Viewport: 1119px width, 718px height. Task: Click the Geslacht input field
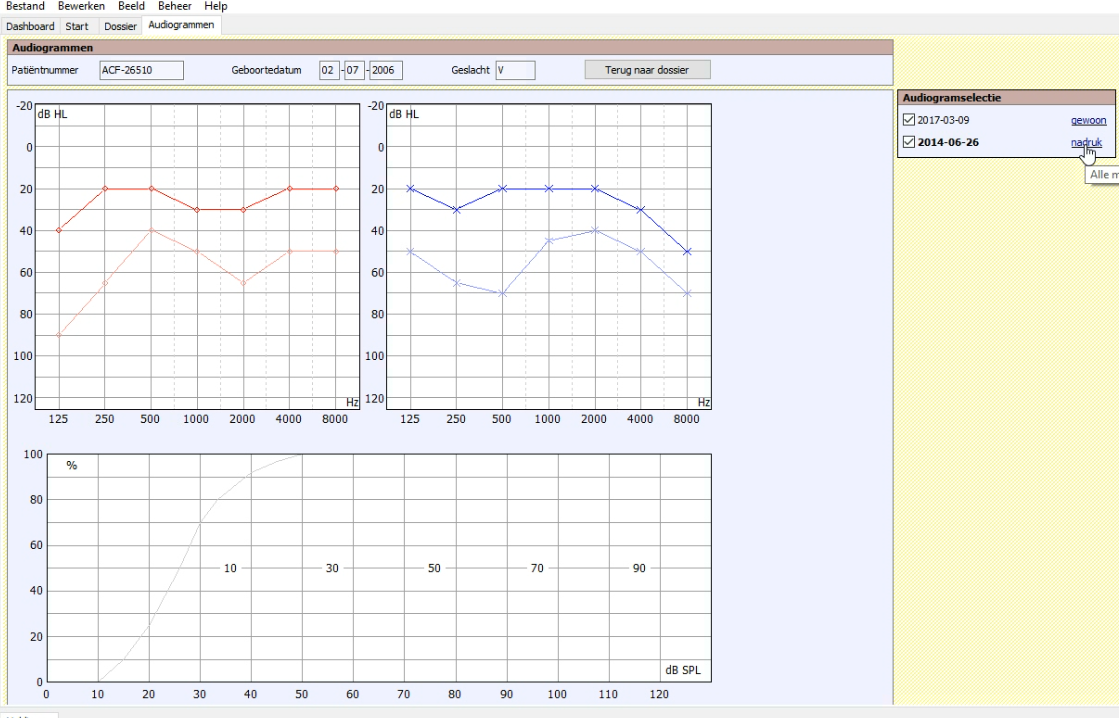514,69
